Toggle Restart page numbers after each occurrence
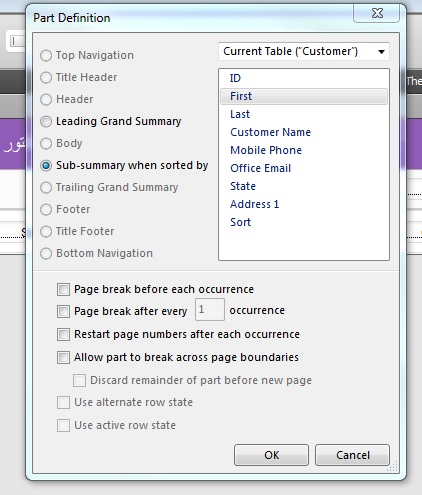The height and width of the screenshot is (495, 422). point(63,334)
